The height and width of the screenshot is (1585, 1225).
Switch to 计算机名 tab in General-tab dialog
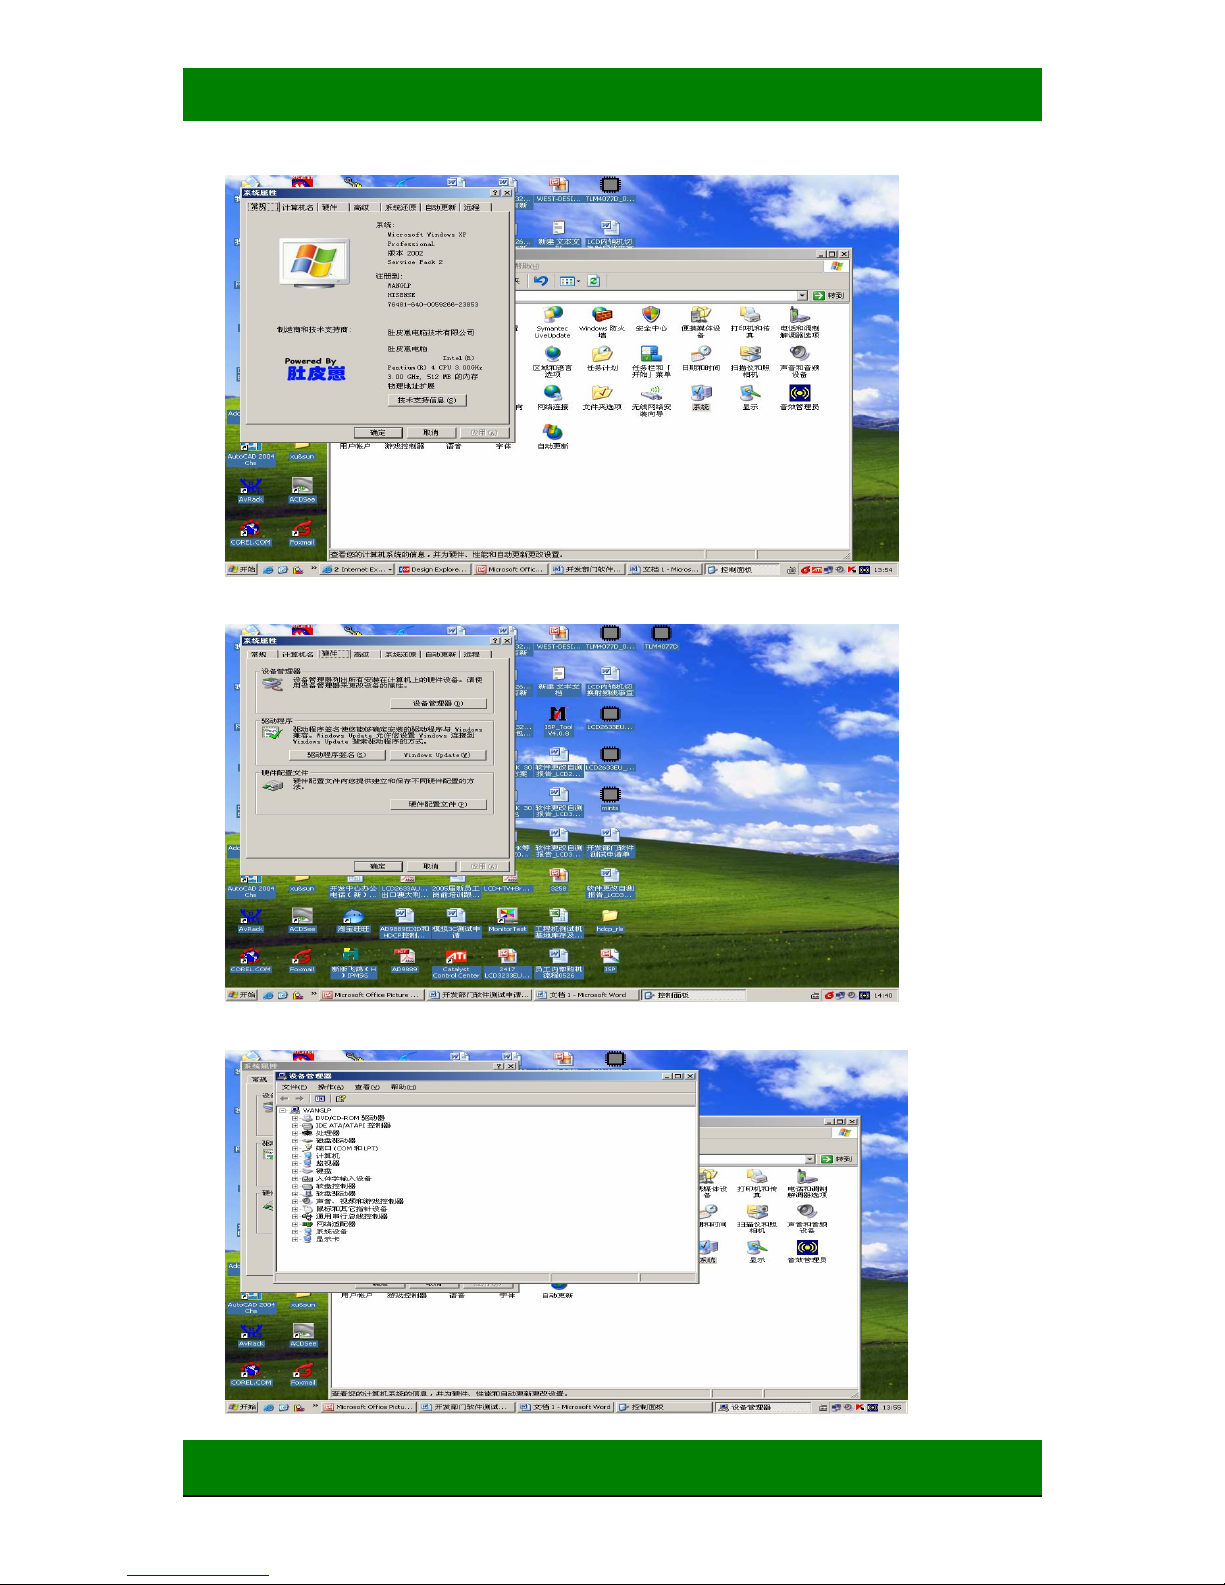click(x=298, y=207)
